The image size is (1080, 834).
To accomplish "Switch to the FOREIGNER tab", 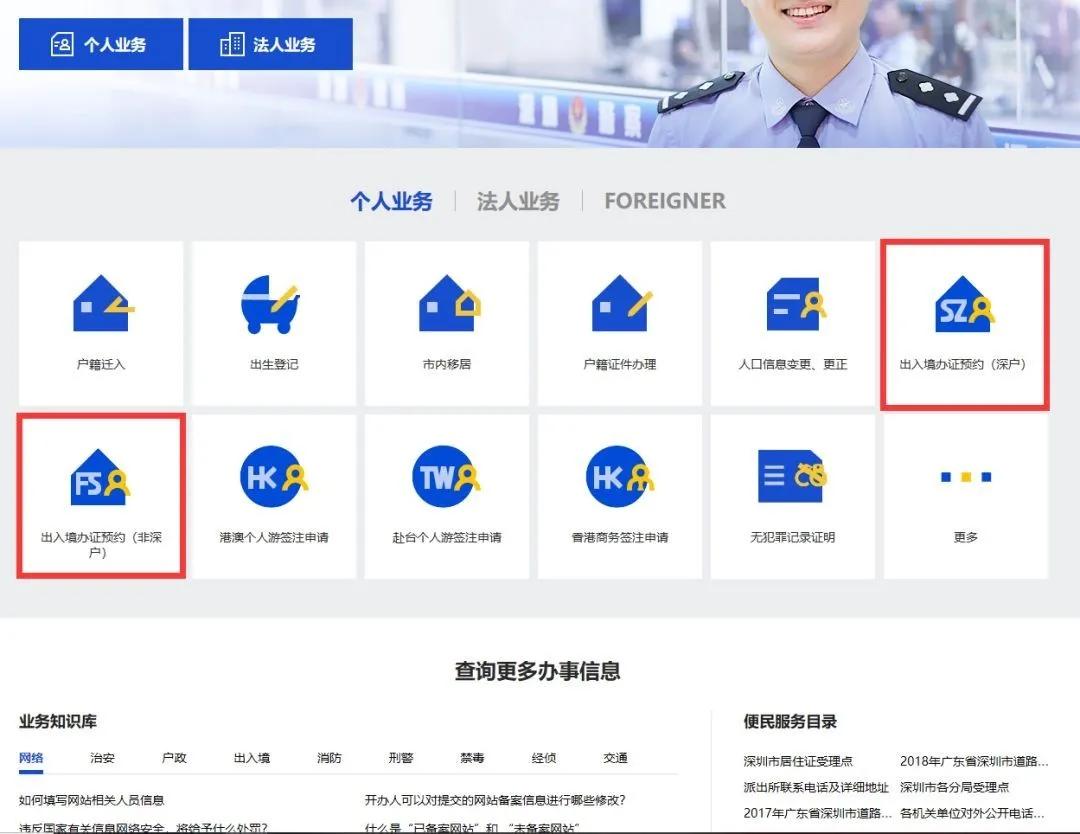I will (663, 200).
